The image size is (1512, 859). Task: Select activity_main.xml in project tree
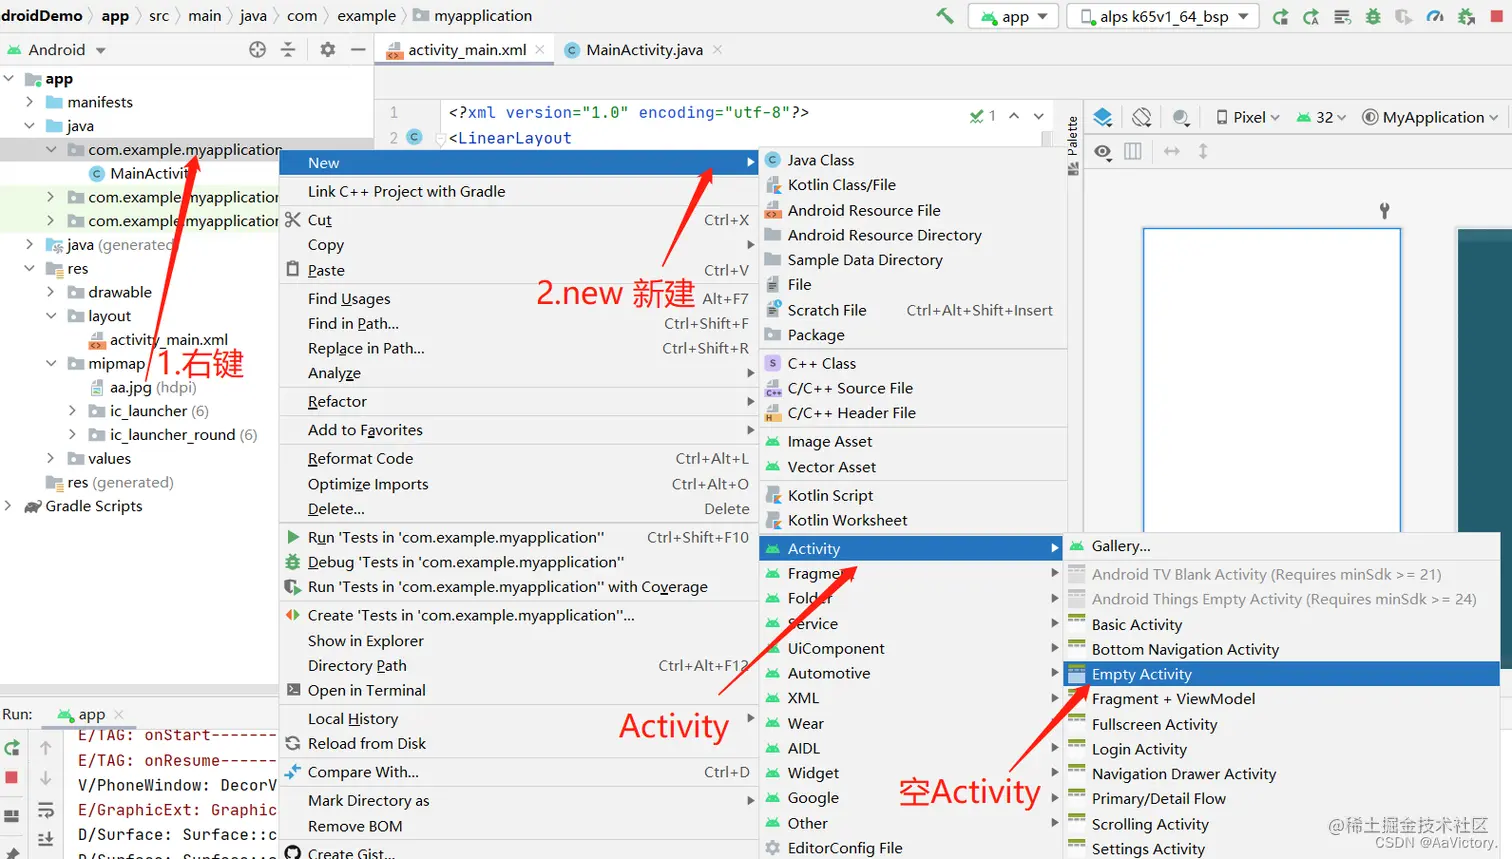point(168,340)
